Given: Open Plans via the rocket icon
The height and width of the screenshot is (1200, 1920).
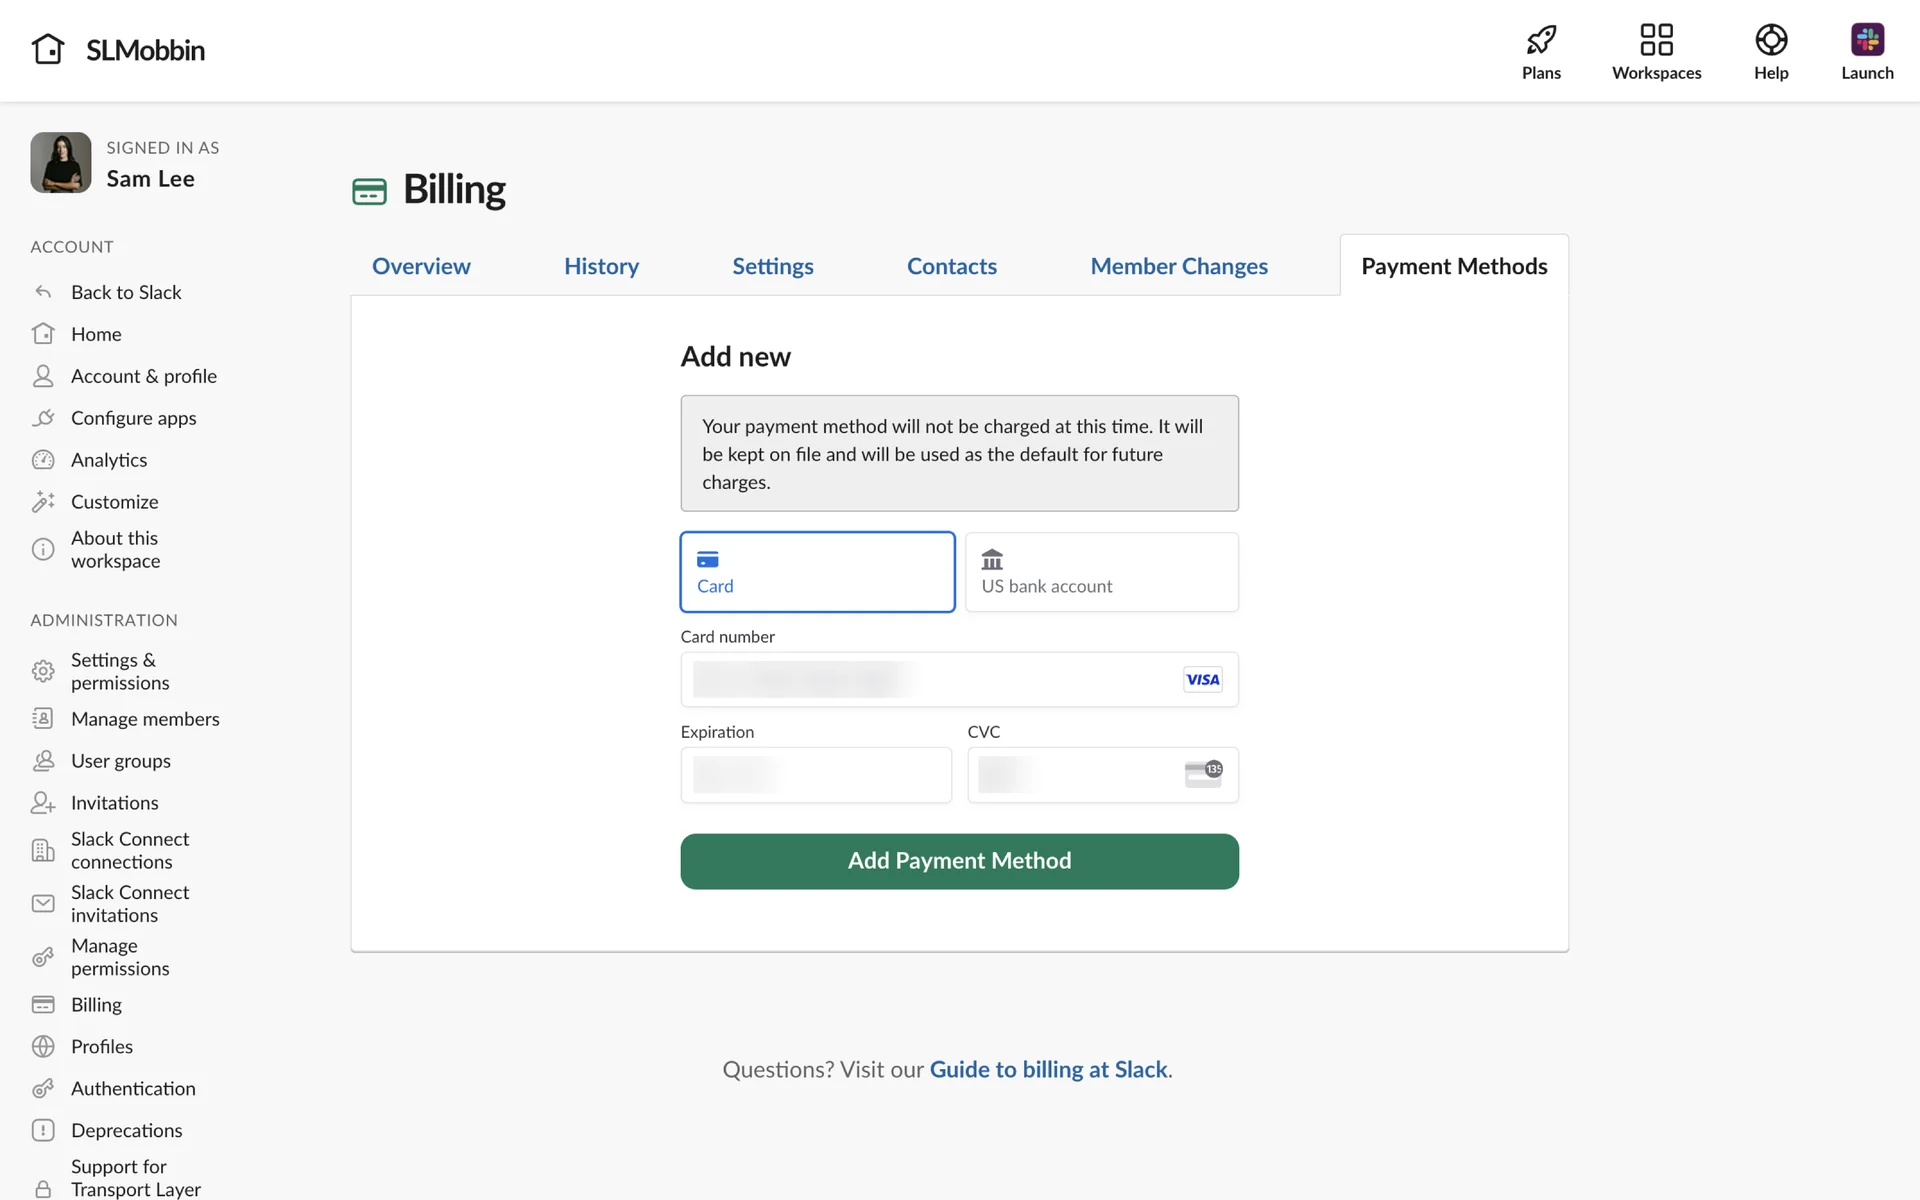Looking at the screenshot, I should click(x=1541, y=40).
